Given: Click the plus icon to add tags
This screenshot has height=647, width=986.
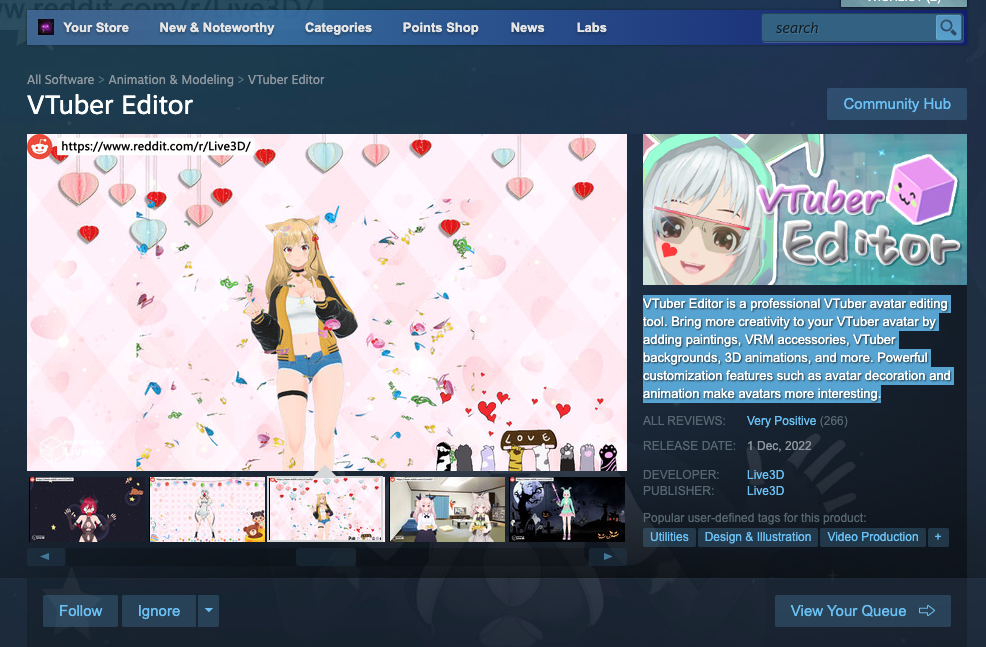Looking at the screenshot, I should [x=937, y=537].
